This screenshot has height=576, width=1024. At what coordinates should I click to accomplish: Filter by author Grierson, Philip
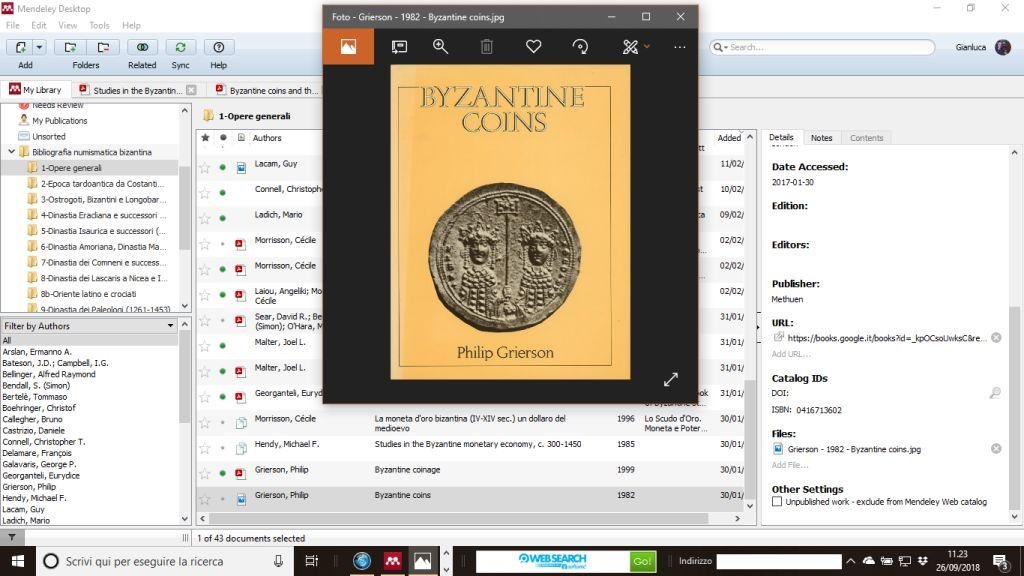(x=29, y=487)
